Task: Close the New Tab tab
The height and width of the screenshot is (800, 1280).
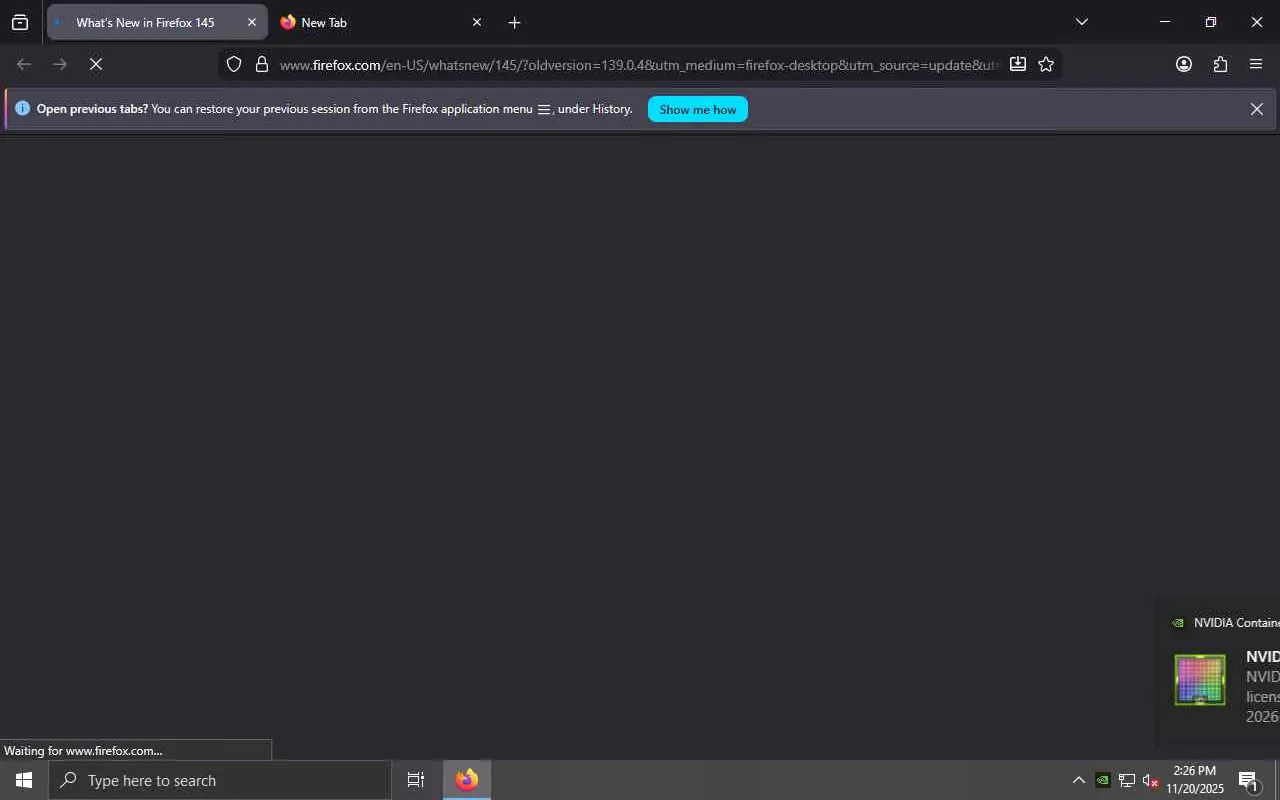Action: click(x=477, y=22)
